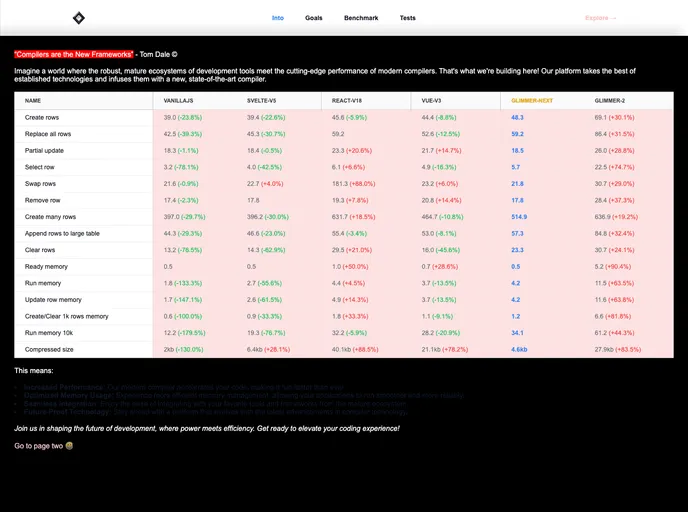Click the Swap rows label
Viewport: 688px width, 512px height.
point(40,184)
